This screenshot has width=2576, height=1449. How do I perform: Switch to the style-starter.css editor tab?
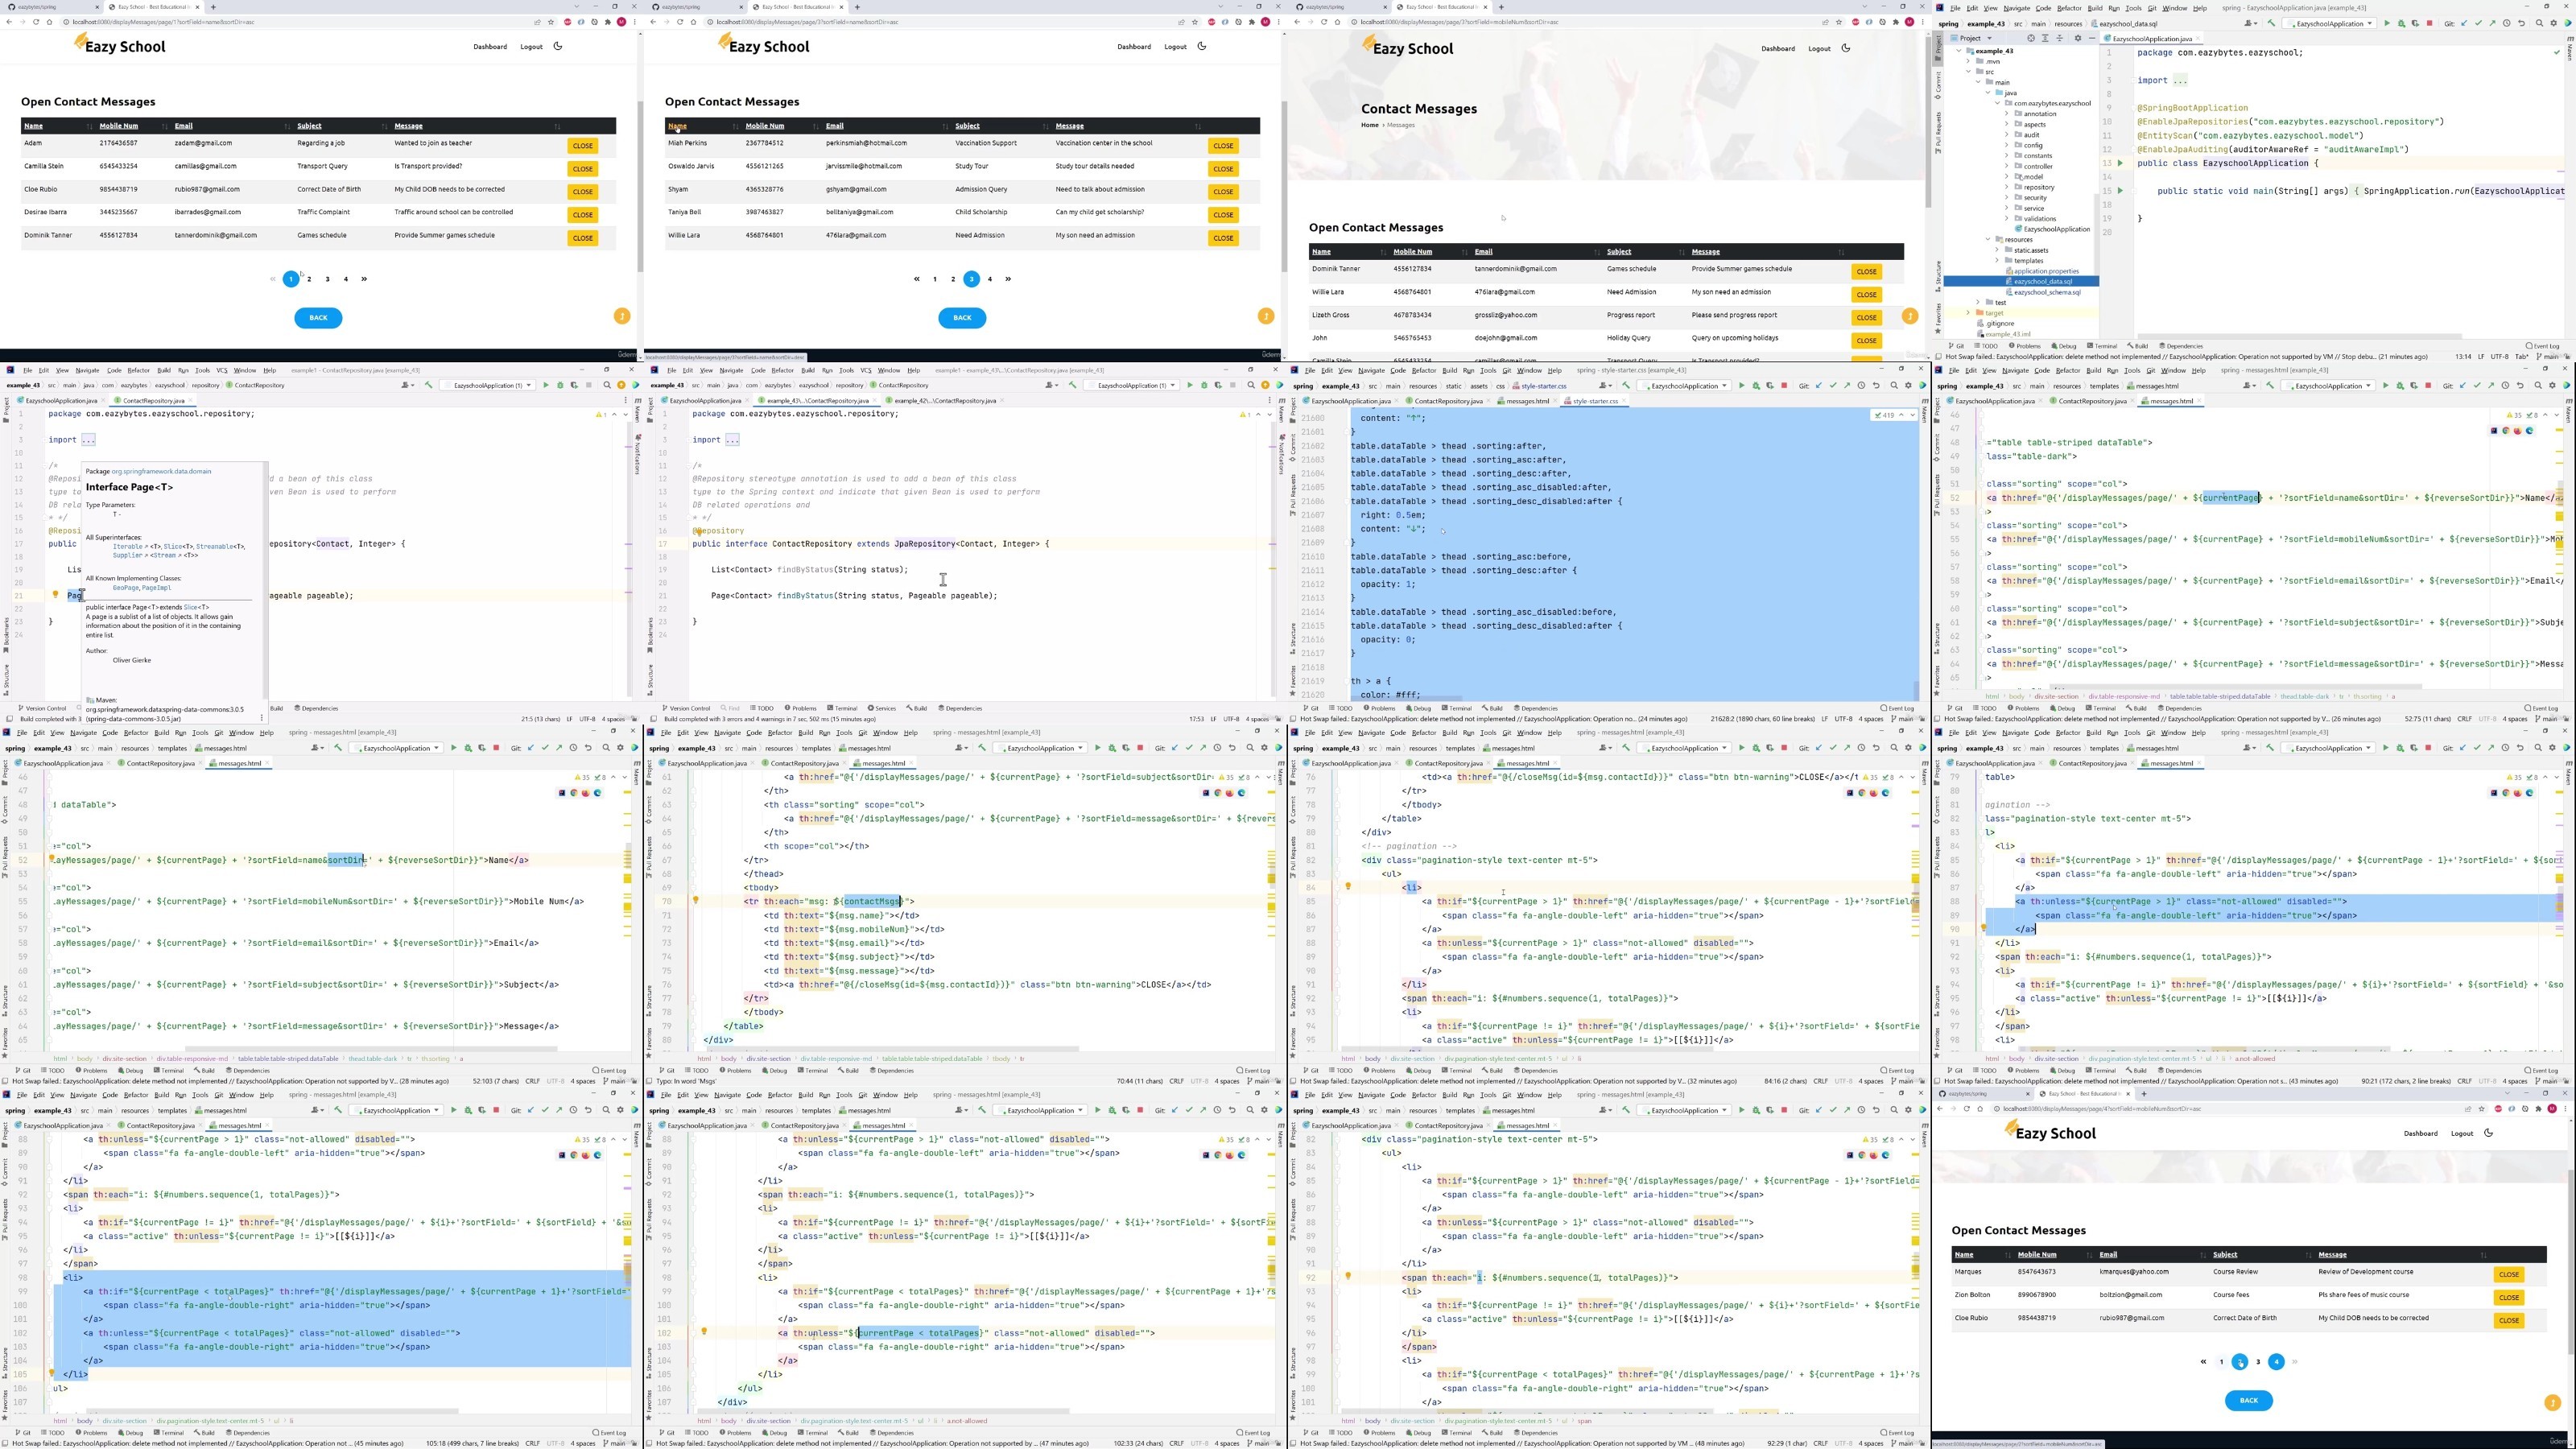tap(1594, 401)
